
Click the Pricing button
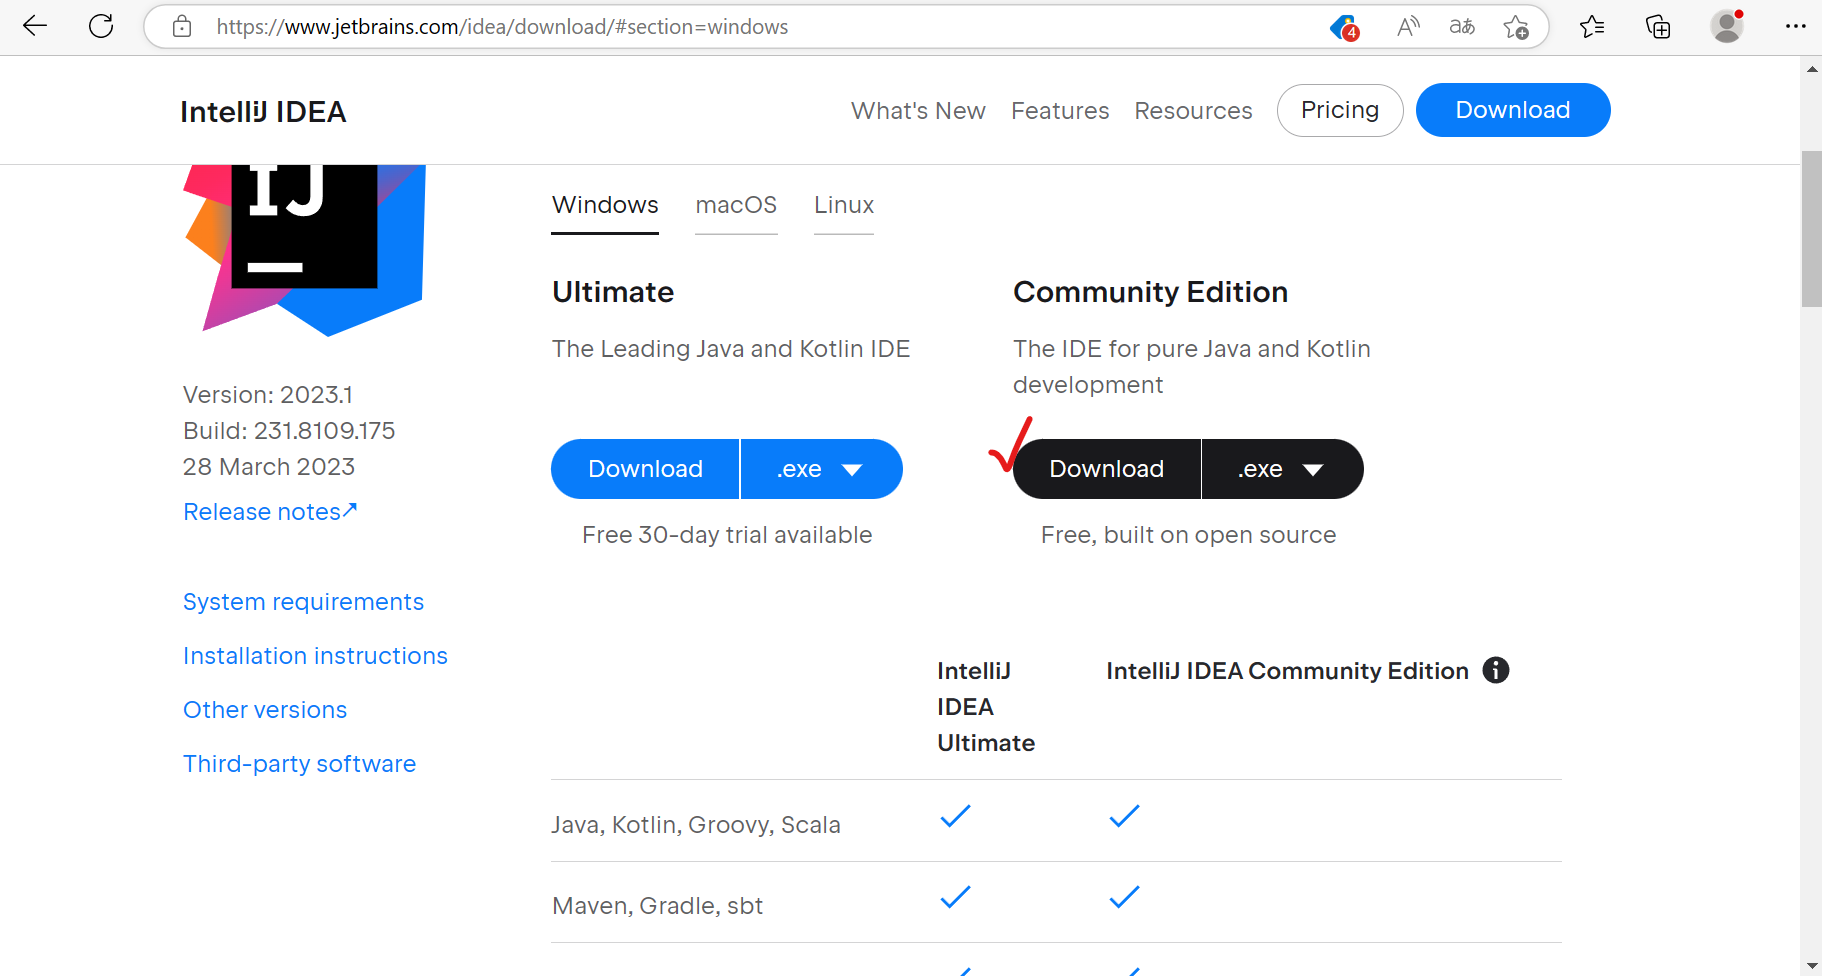click(x=1340, y=110)
